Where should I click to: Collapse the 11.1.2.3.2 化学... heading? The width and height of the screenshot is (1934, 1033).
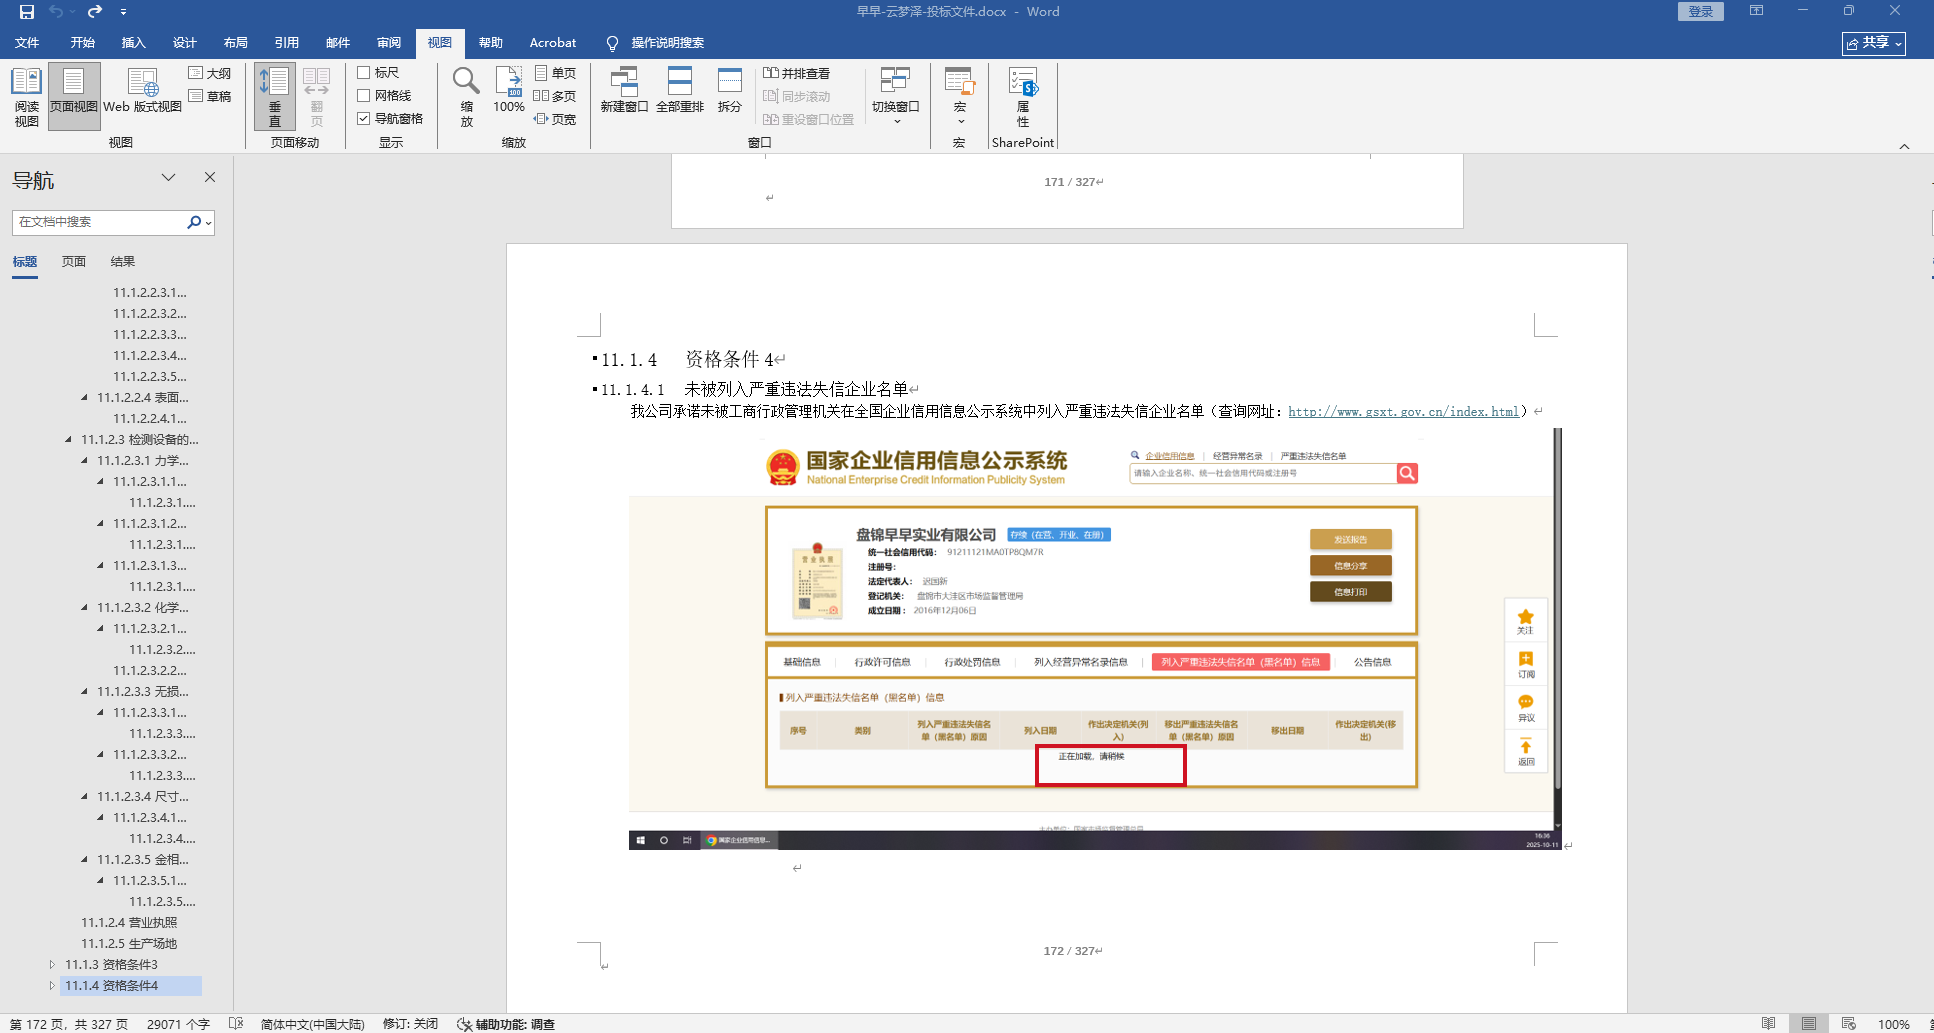click(x=84, y=607)
